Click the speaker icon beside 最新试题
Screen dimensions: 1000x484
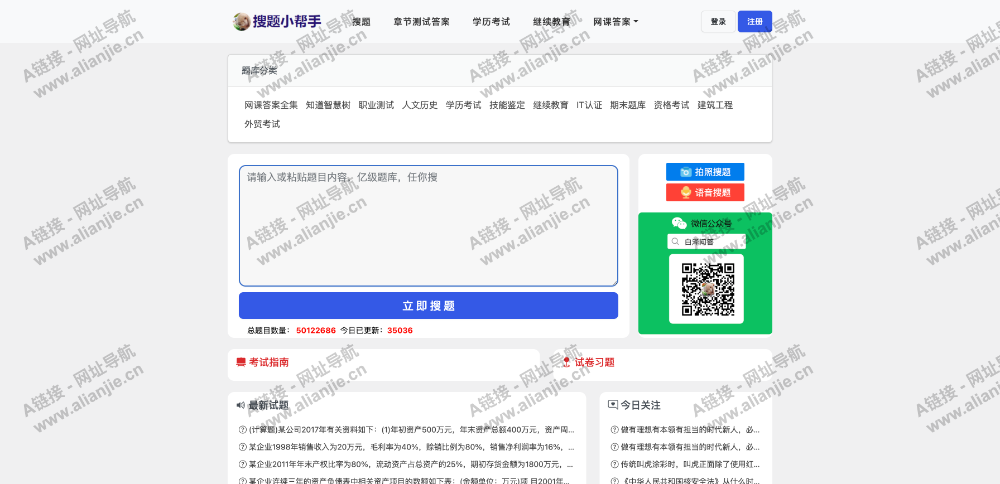pos(240,405)
